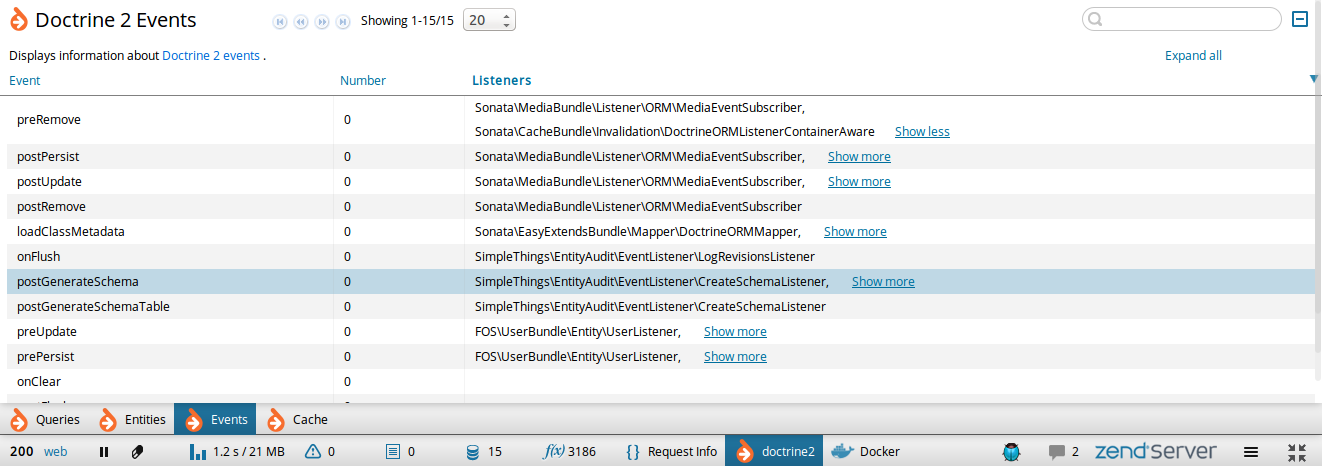The image size is (1322, 466).
Task: Click the 200 status code
Action: [22, 451]
